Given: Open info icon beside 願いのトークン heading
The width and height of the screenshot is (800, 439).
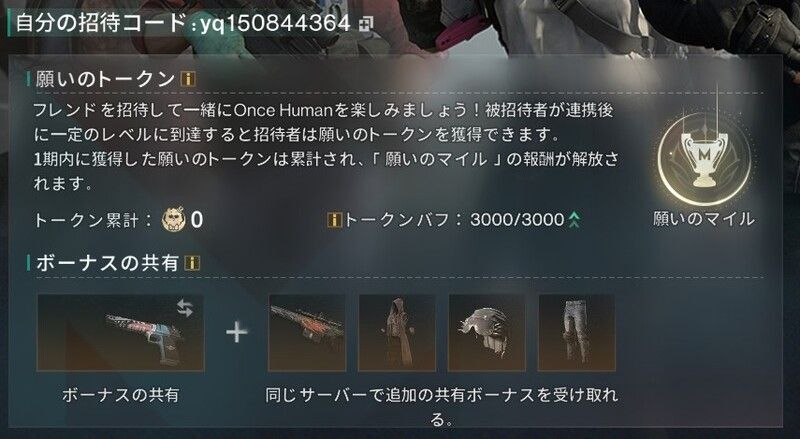Looking at the screenshot, I should tap(188, 79).
